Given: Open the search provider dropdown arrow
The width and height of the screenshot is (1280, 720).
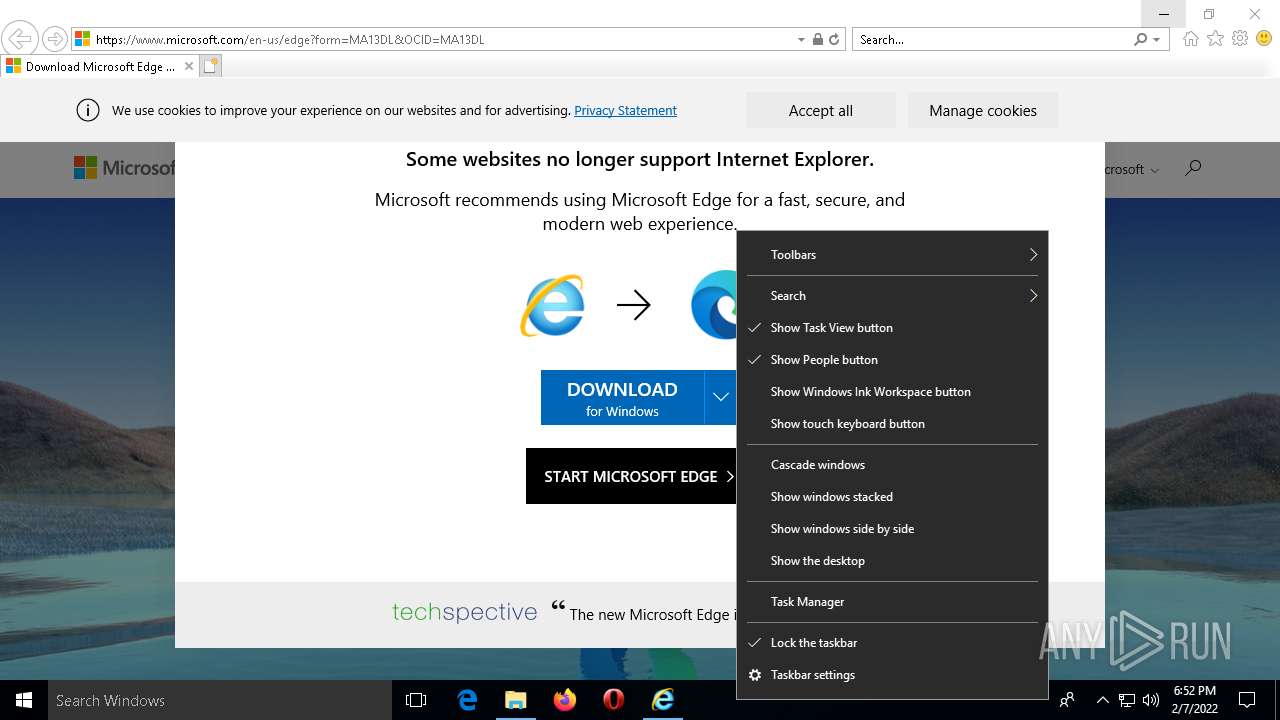Looking at the screenshot, I should point(1156,40).
